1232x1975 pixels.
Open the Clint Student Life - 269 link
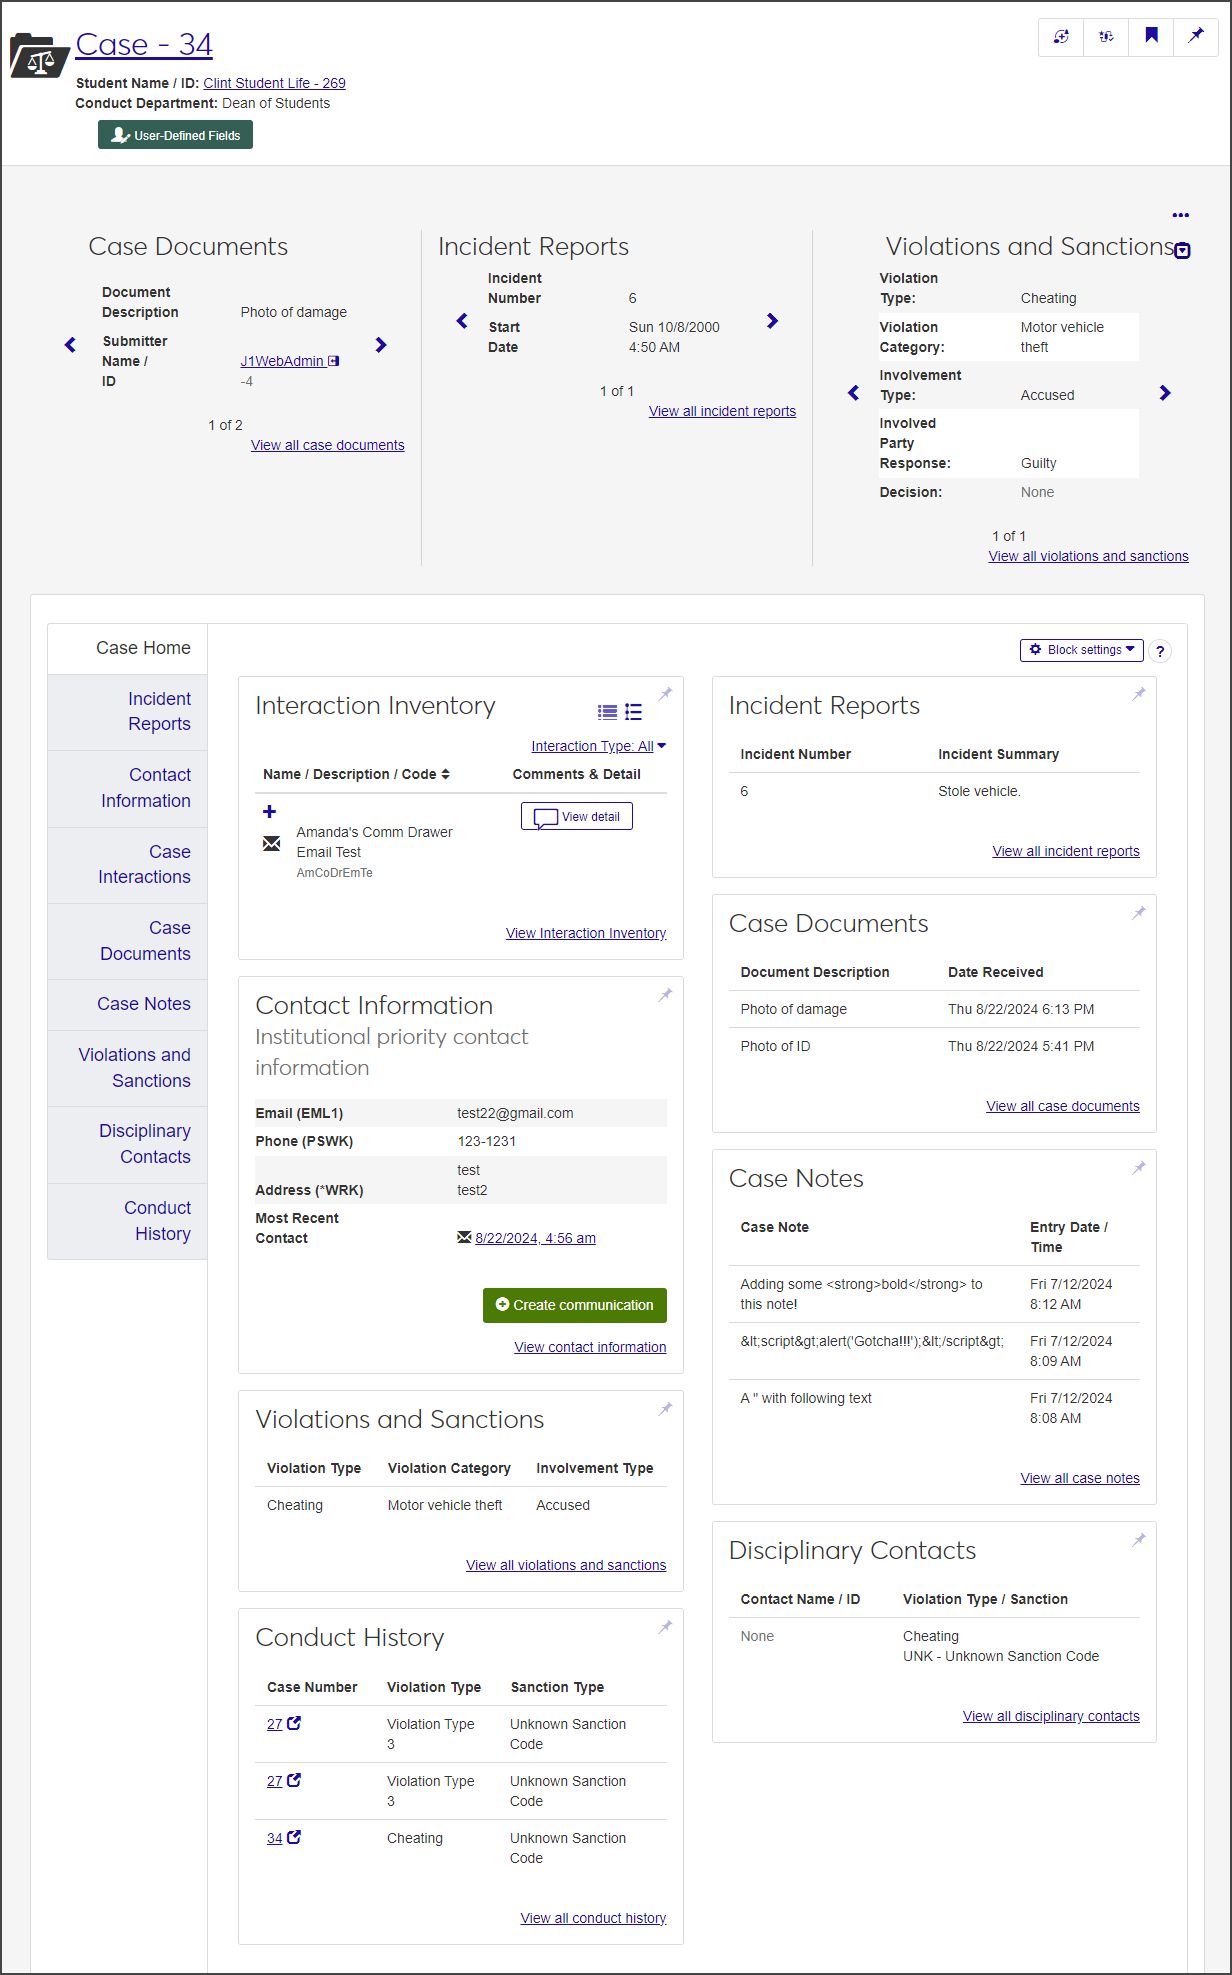(x=274, y=83)
